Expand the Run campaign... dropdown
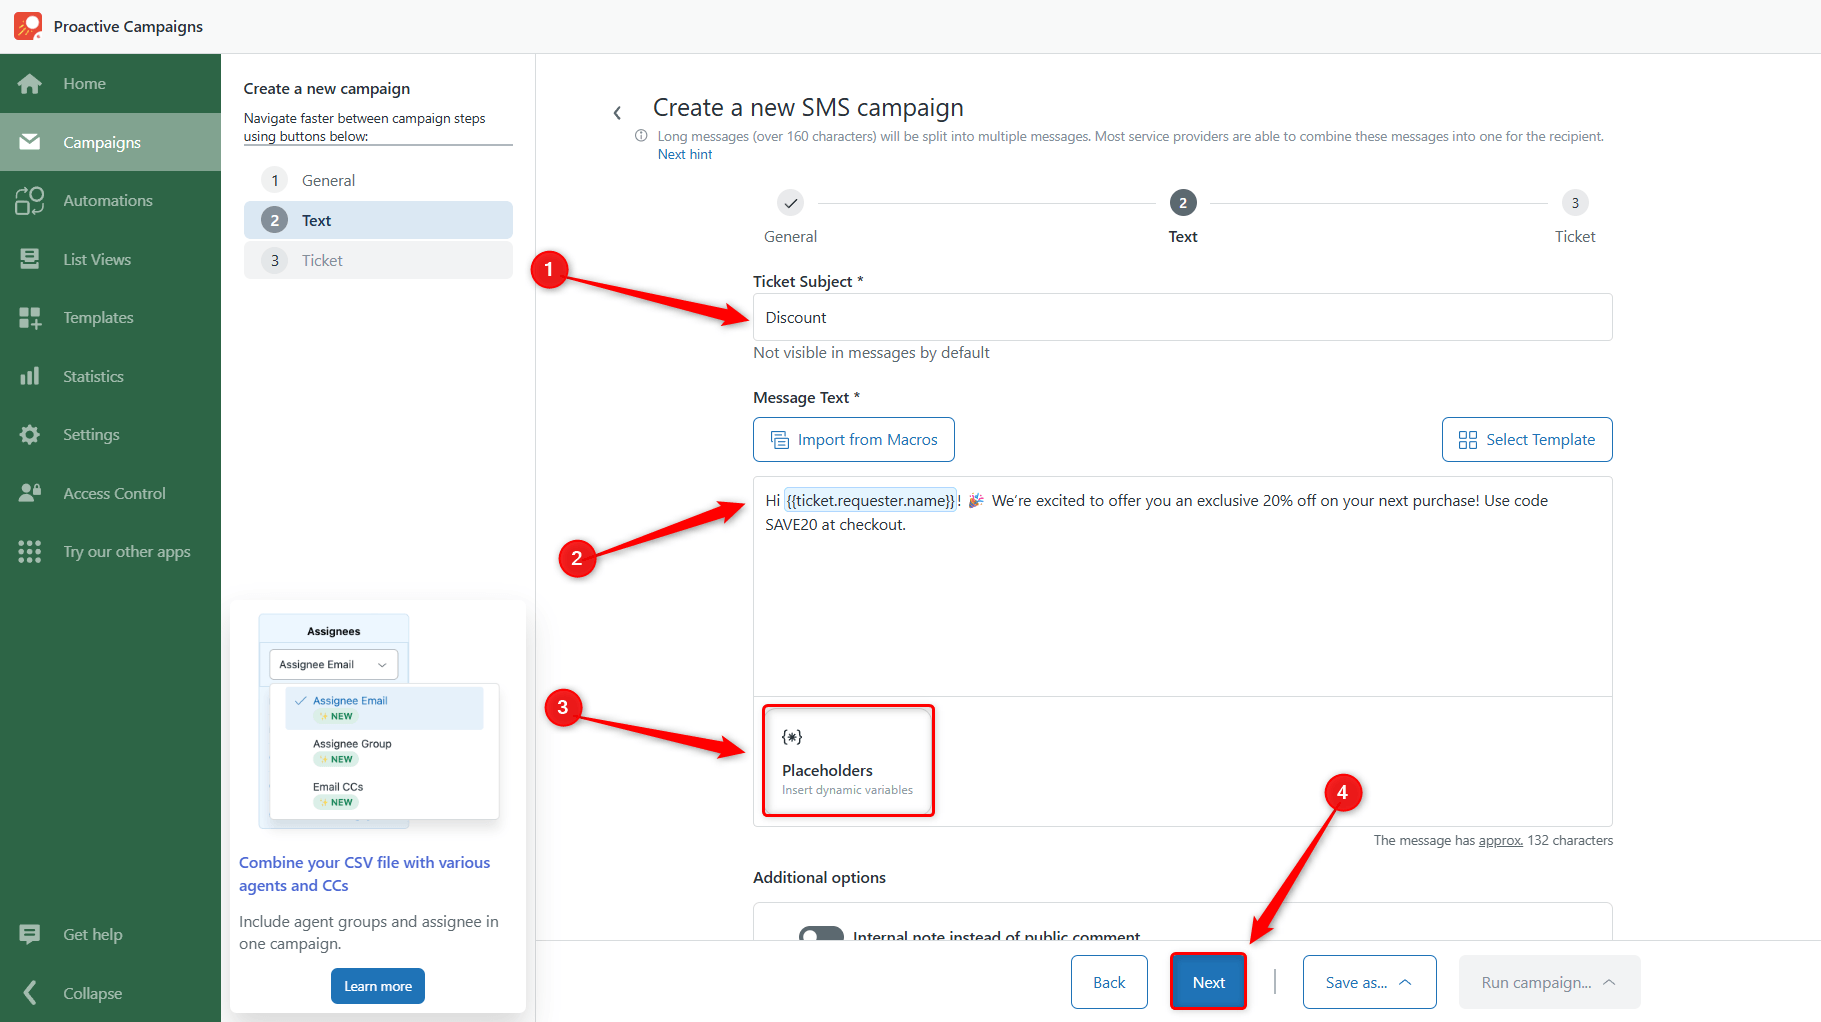Viewport: 1821px width, 1022px height. (1549, 983)
